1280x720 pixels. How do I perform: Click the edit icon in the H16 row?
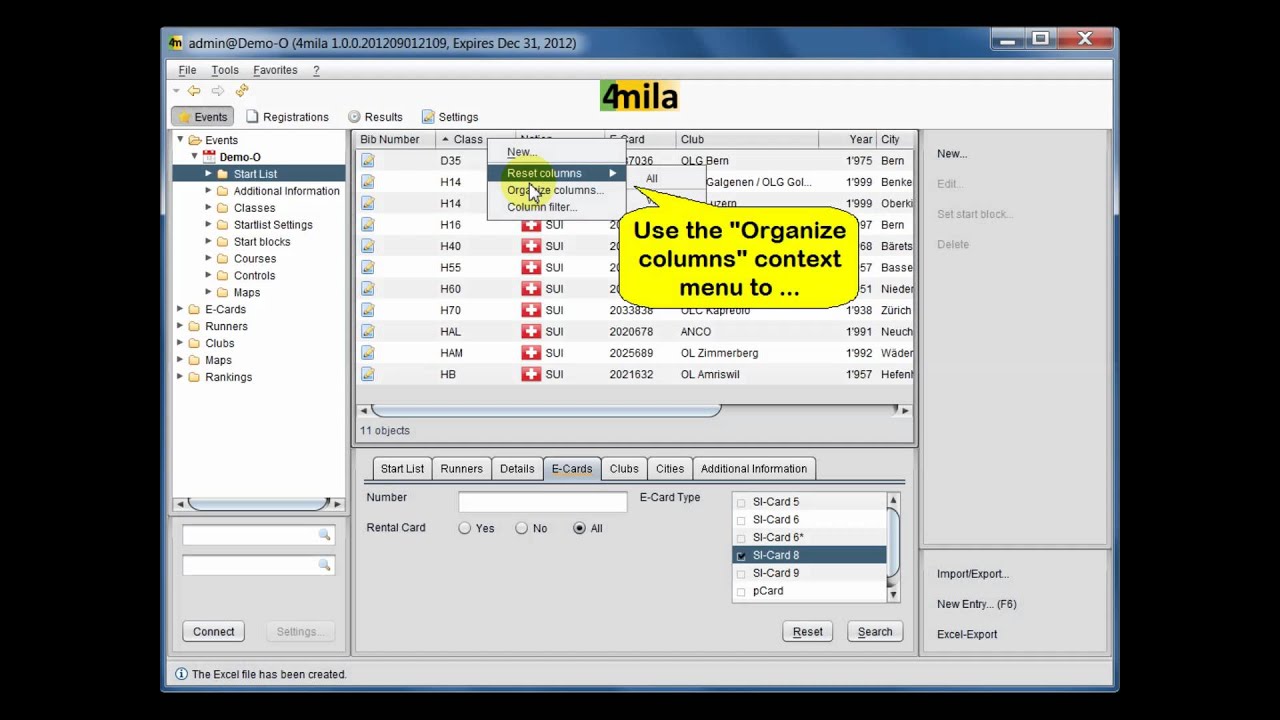(x=368, y=225)
